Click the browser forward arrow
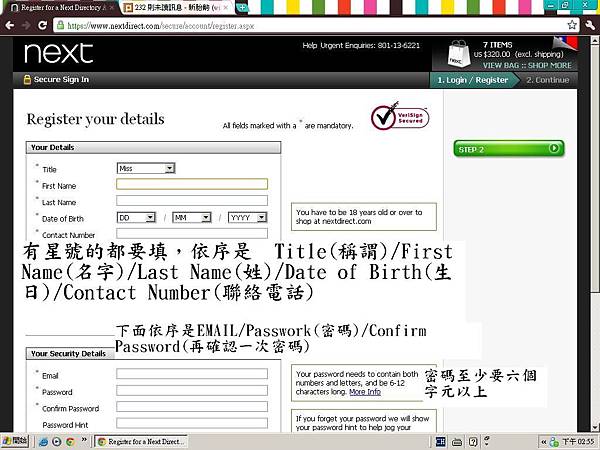Image resolution: width=600 pixels, height=450 pixels. click(26, 26)
